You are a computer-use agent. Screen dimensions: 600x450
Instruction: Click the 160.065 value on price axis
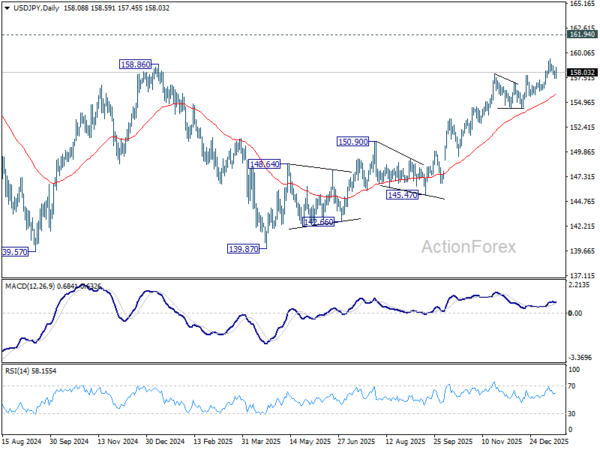point(582,53)
